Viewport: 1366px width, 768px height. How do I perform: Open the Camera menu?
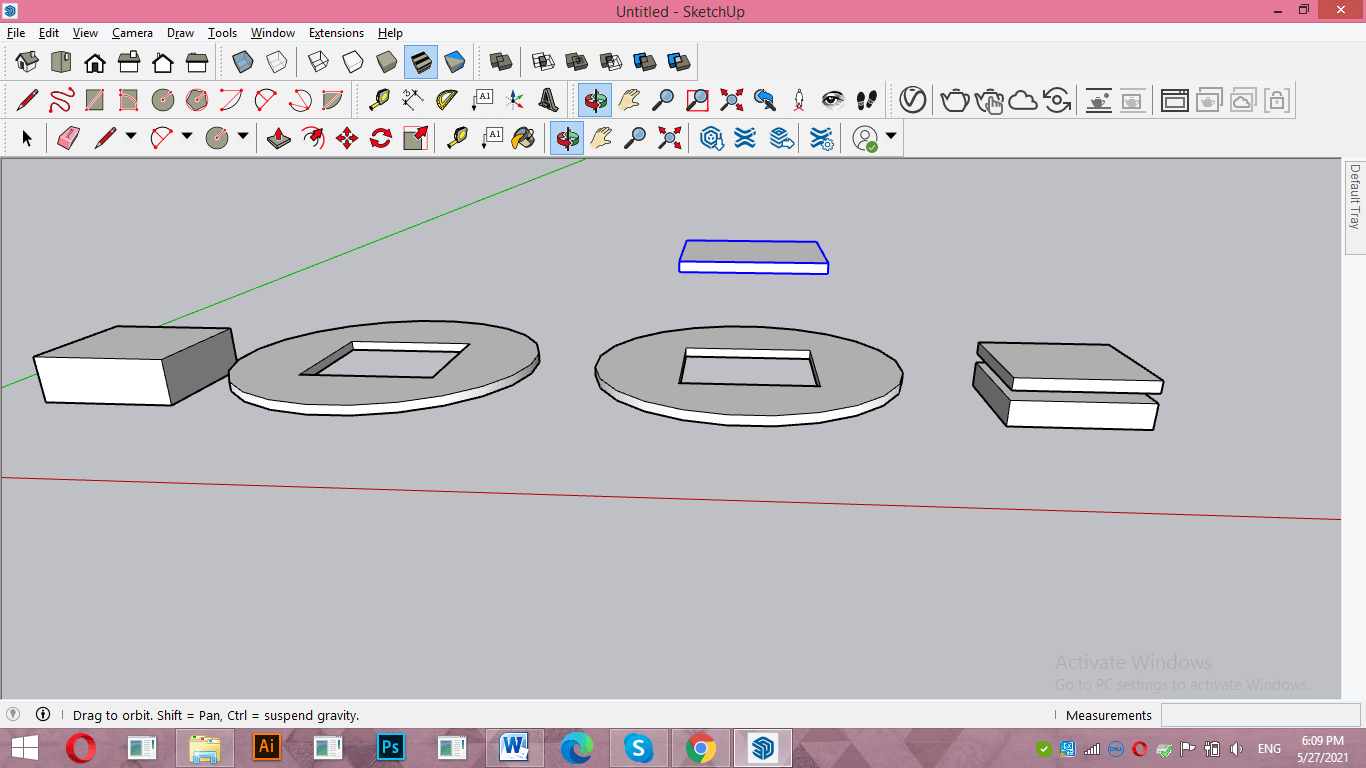tap(132, 33)
